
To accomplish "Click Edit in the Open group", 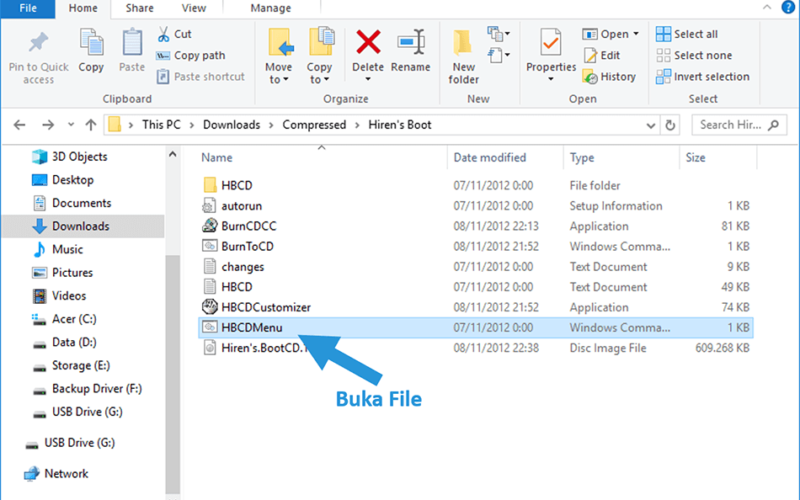I will (603, 56).
